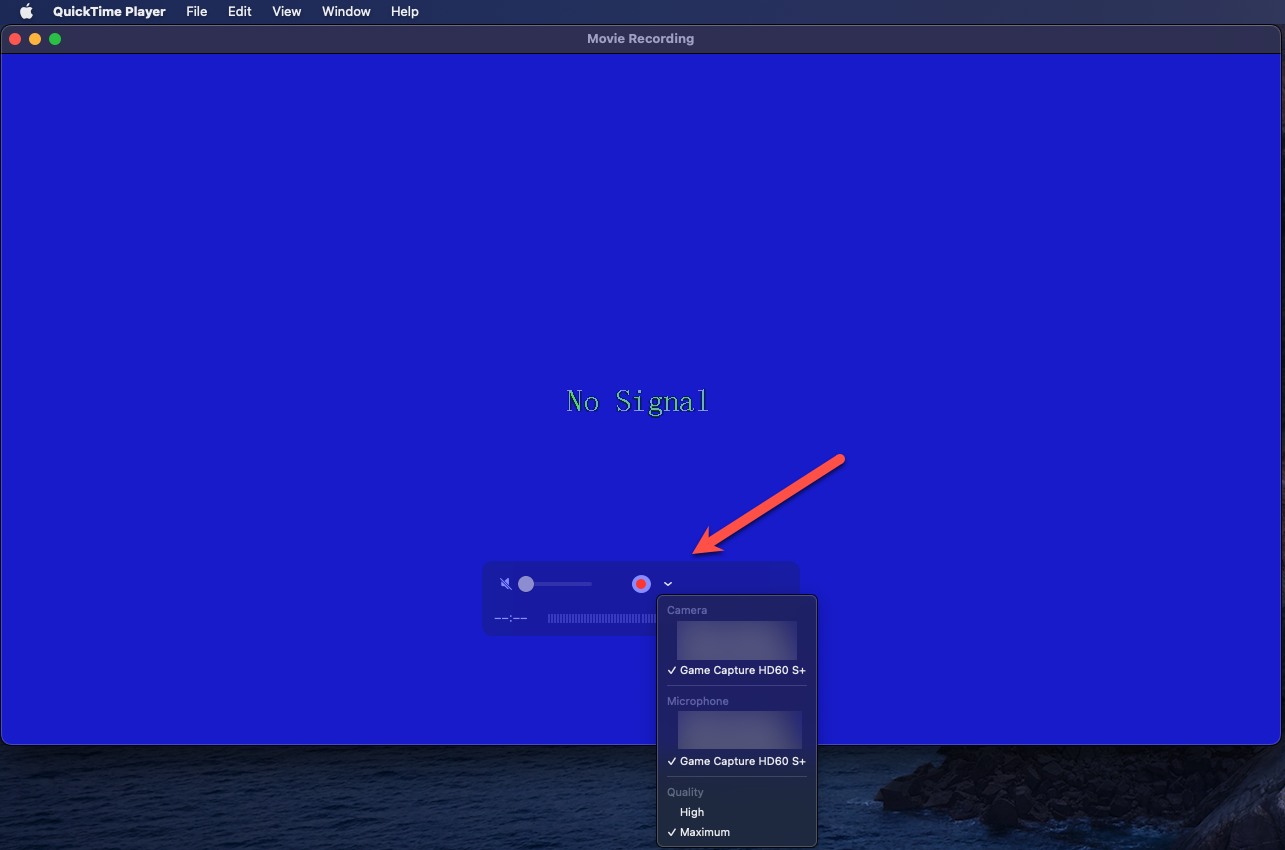Image resolution: width=1285 pixels, height=850 pixels.
Task: Choose Game Capture HD60 S+ as camera
Action: (x=741, y=670)
